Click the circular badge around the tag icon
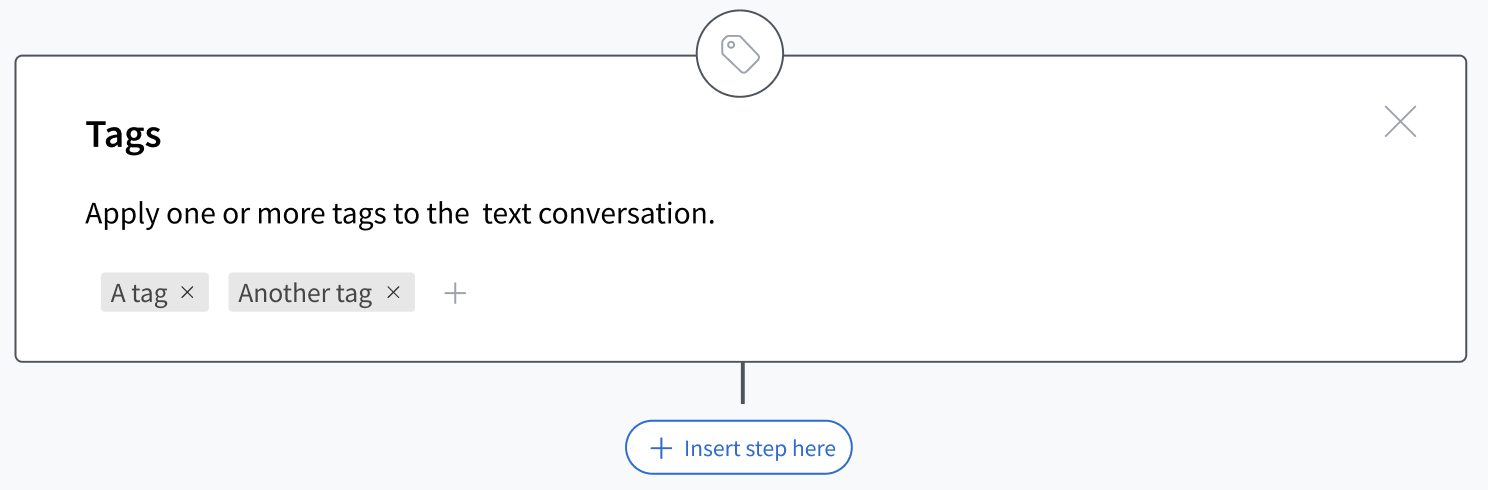Image resolution: width=1488 pixels, height=490 pixels. pyautogui.click(x=740, y=54)
